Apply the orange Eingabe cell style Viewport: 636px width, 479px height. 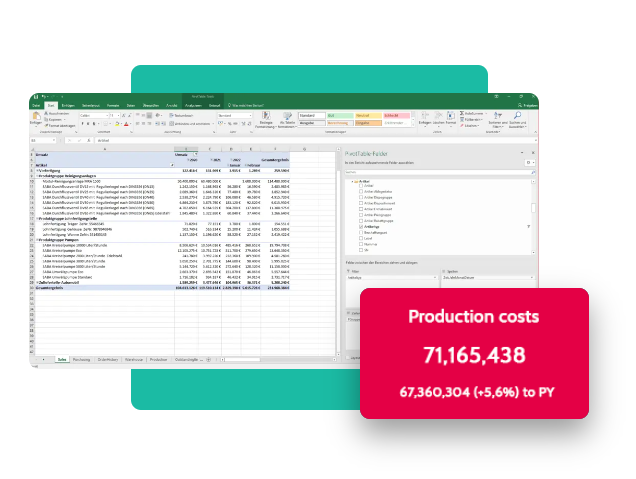(368, 123)
